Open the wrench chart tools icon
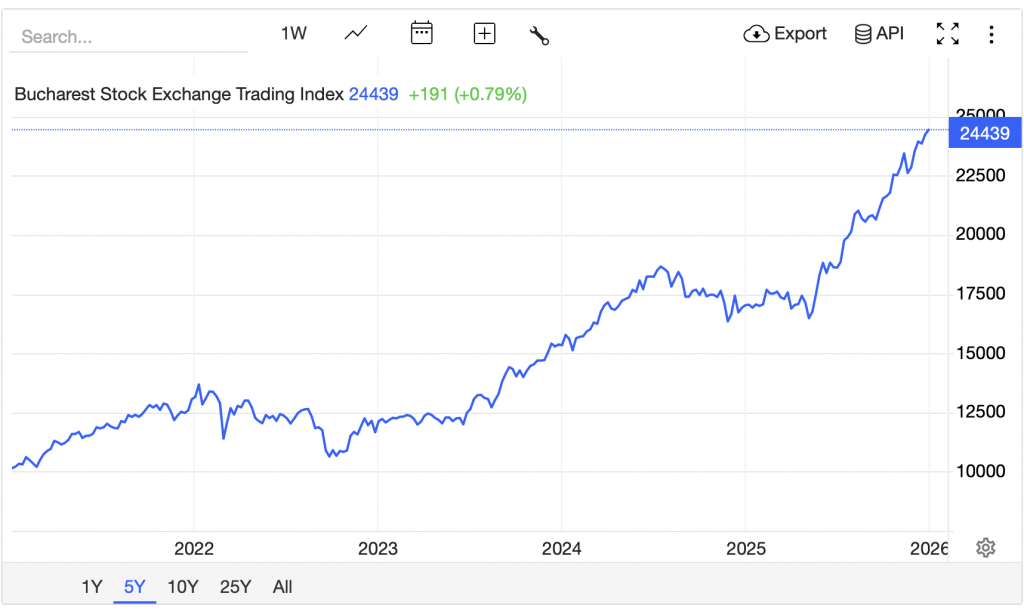Viewport: 1024px width, 612px height. 539,35
